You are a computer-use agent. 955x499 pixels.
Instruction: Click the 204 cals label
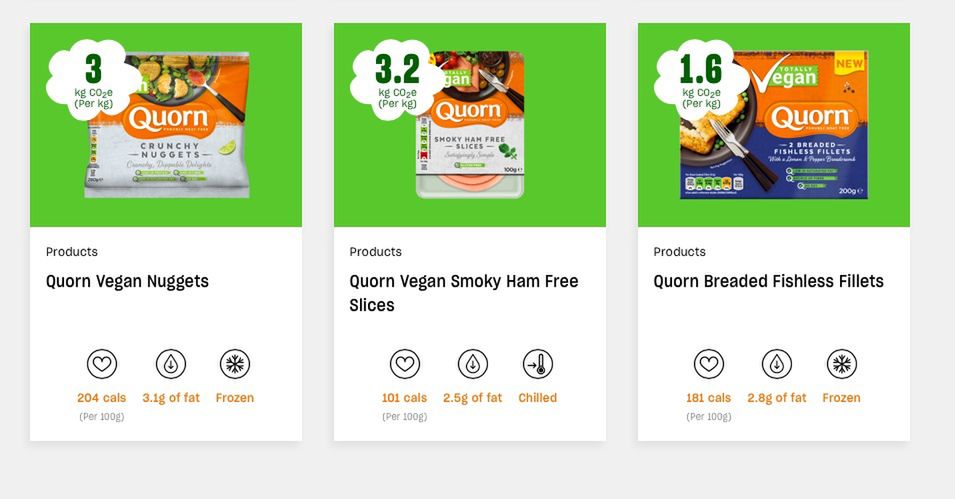click(102, 398)
